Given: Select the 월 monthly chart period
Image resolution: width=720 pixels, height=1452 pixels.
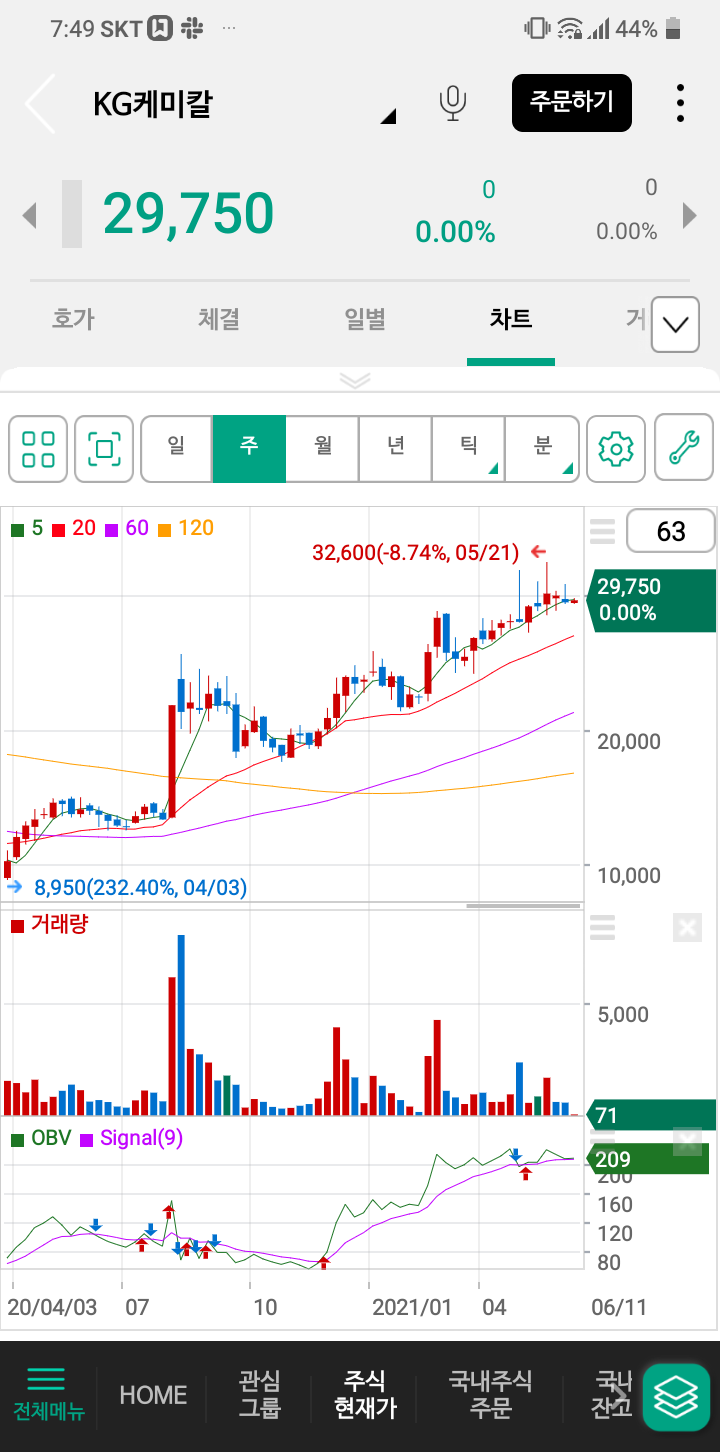Looking at the screenshot, I should tap(323, 449).
